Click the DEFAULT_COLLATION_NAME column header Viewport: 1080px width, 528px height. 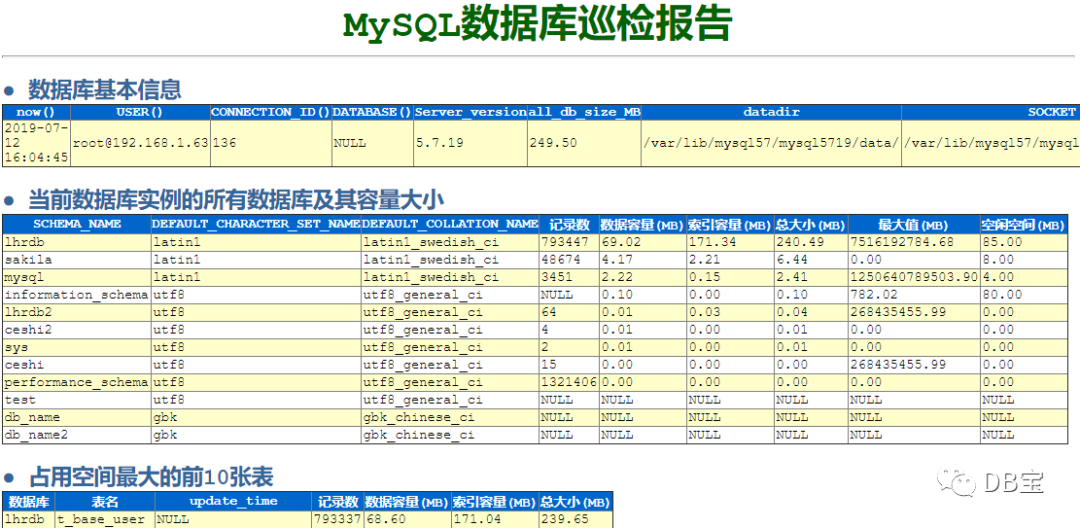click(x=450, y=224)
